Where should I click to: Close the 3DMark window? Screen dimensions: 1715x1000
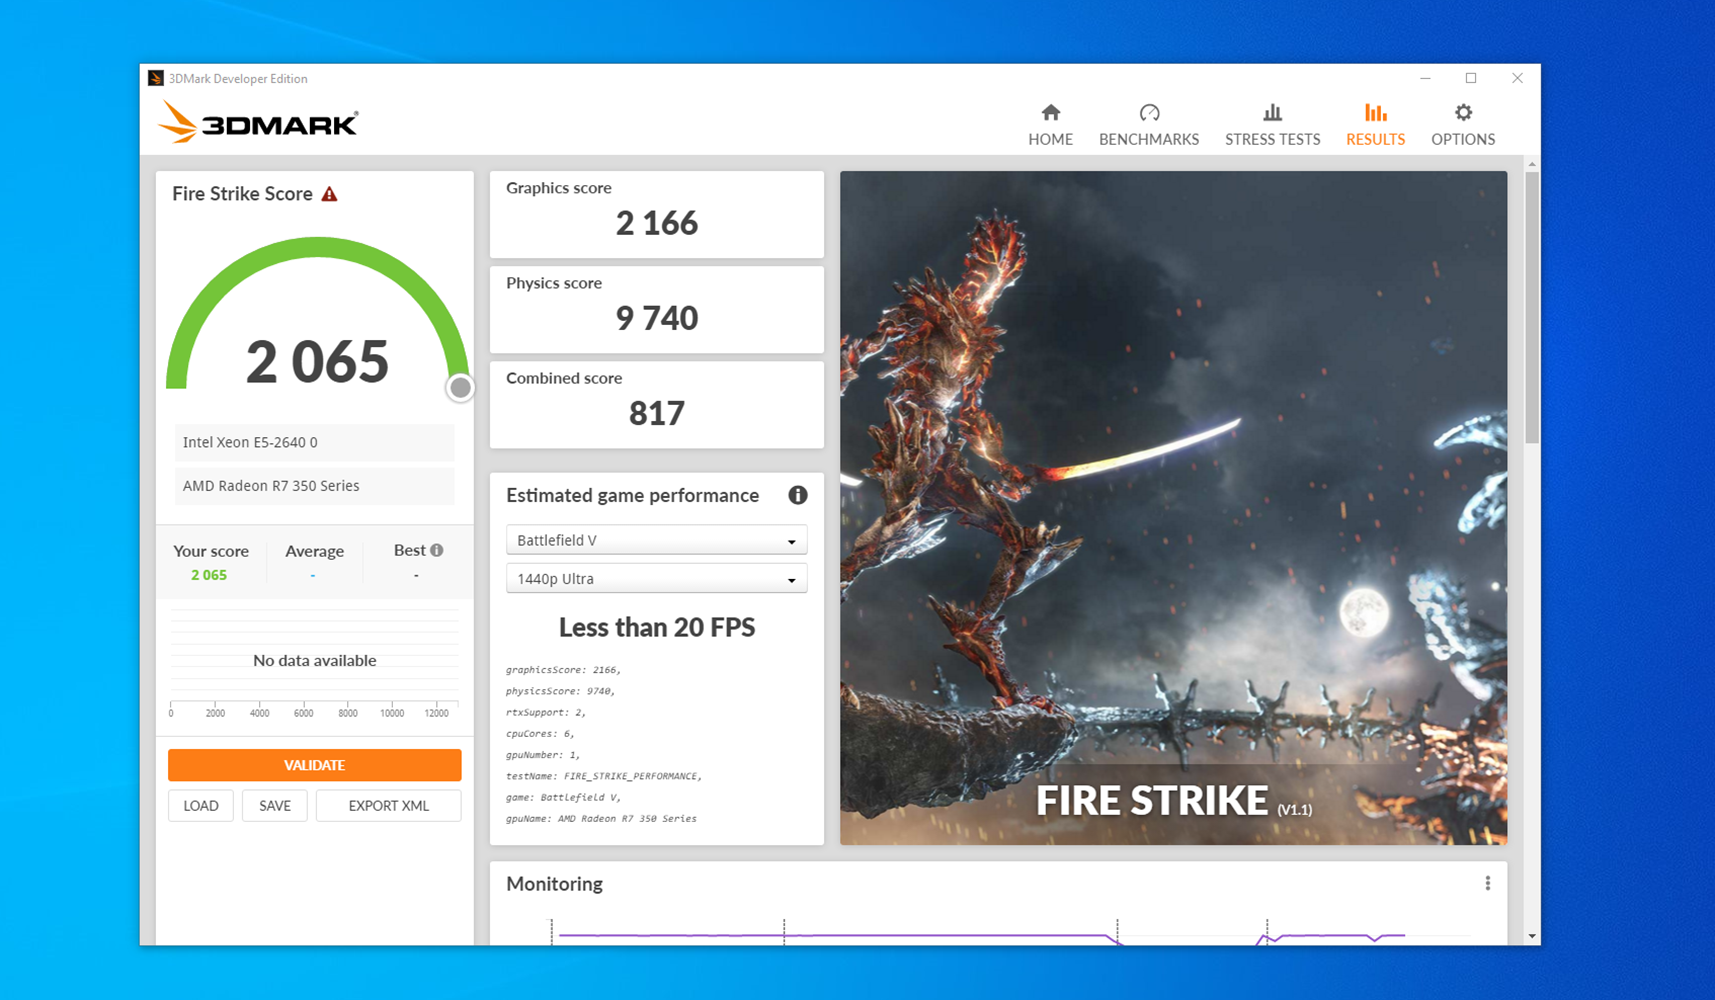[1517, 78]
